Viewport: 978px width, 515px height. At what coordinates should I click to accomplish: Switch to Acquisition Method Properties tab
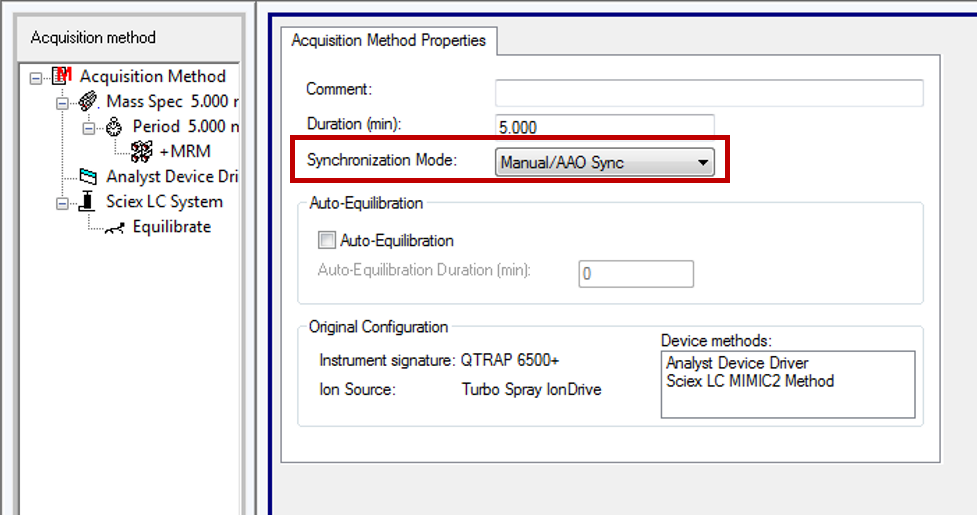[x=389, y=41]
